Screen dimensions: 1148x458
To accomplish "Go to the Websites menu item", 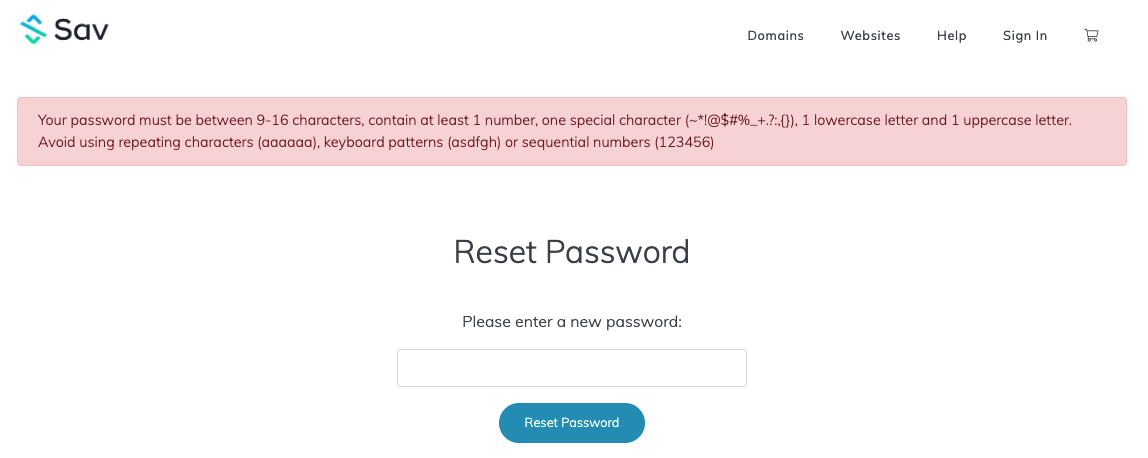I will point(870,36).
